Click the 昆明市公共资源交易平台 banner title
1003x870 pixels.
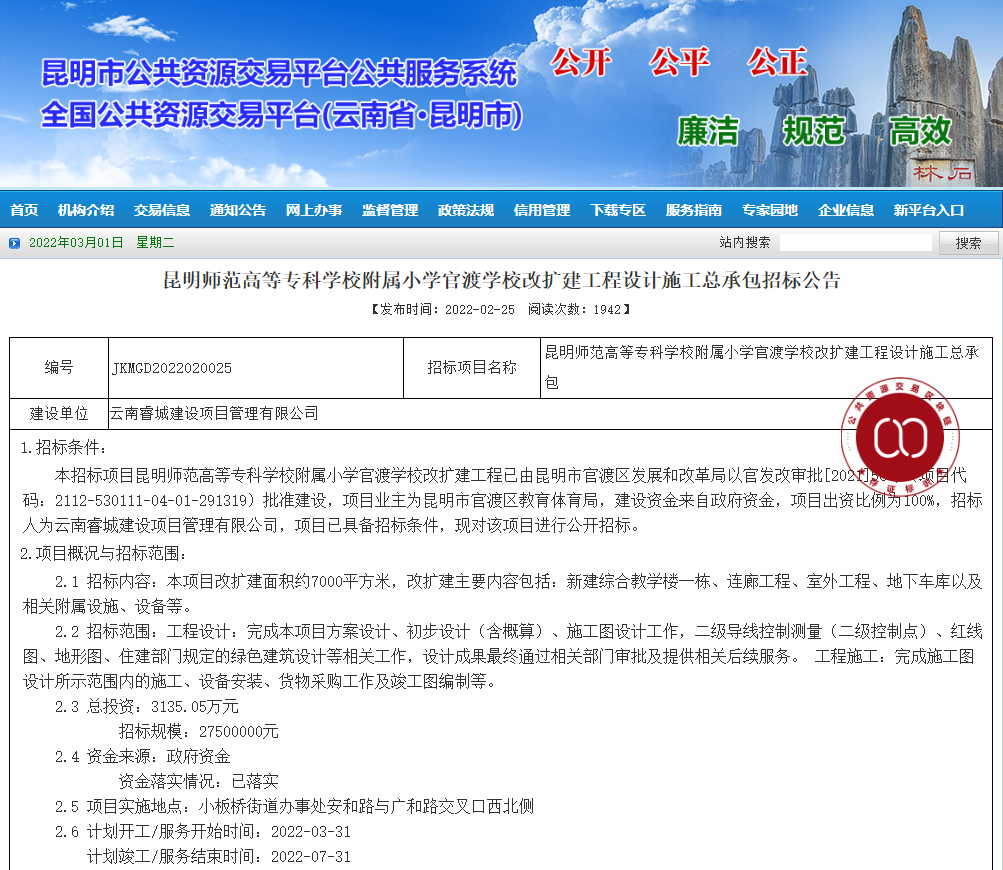click(x=280, y=73)
